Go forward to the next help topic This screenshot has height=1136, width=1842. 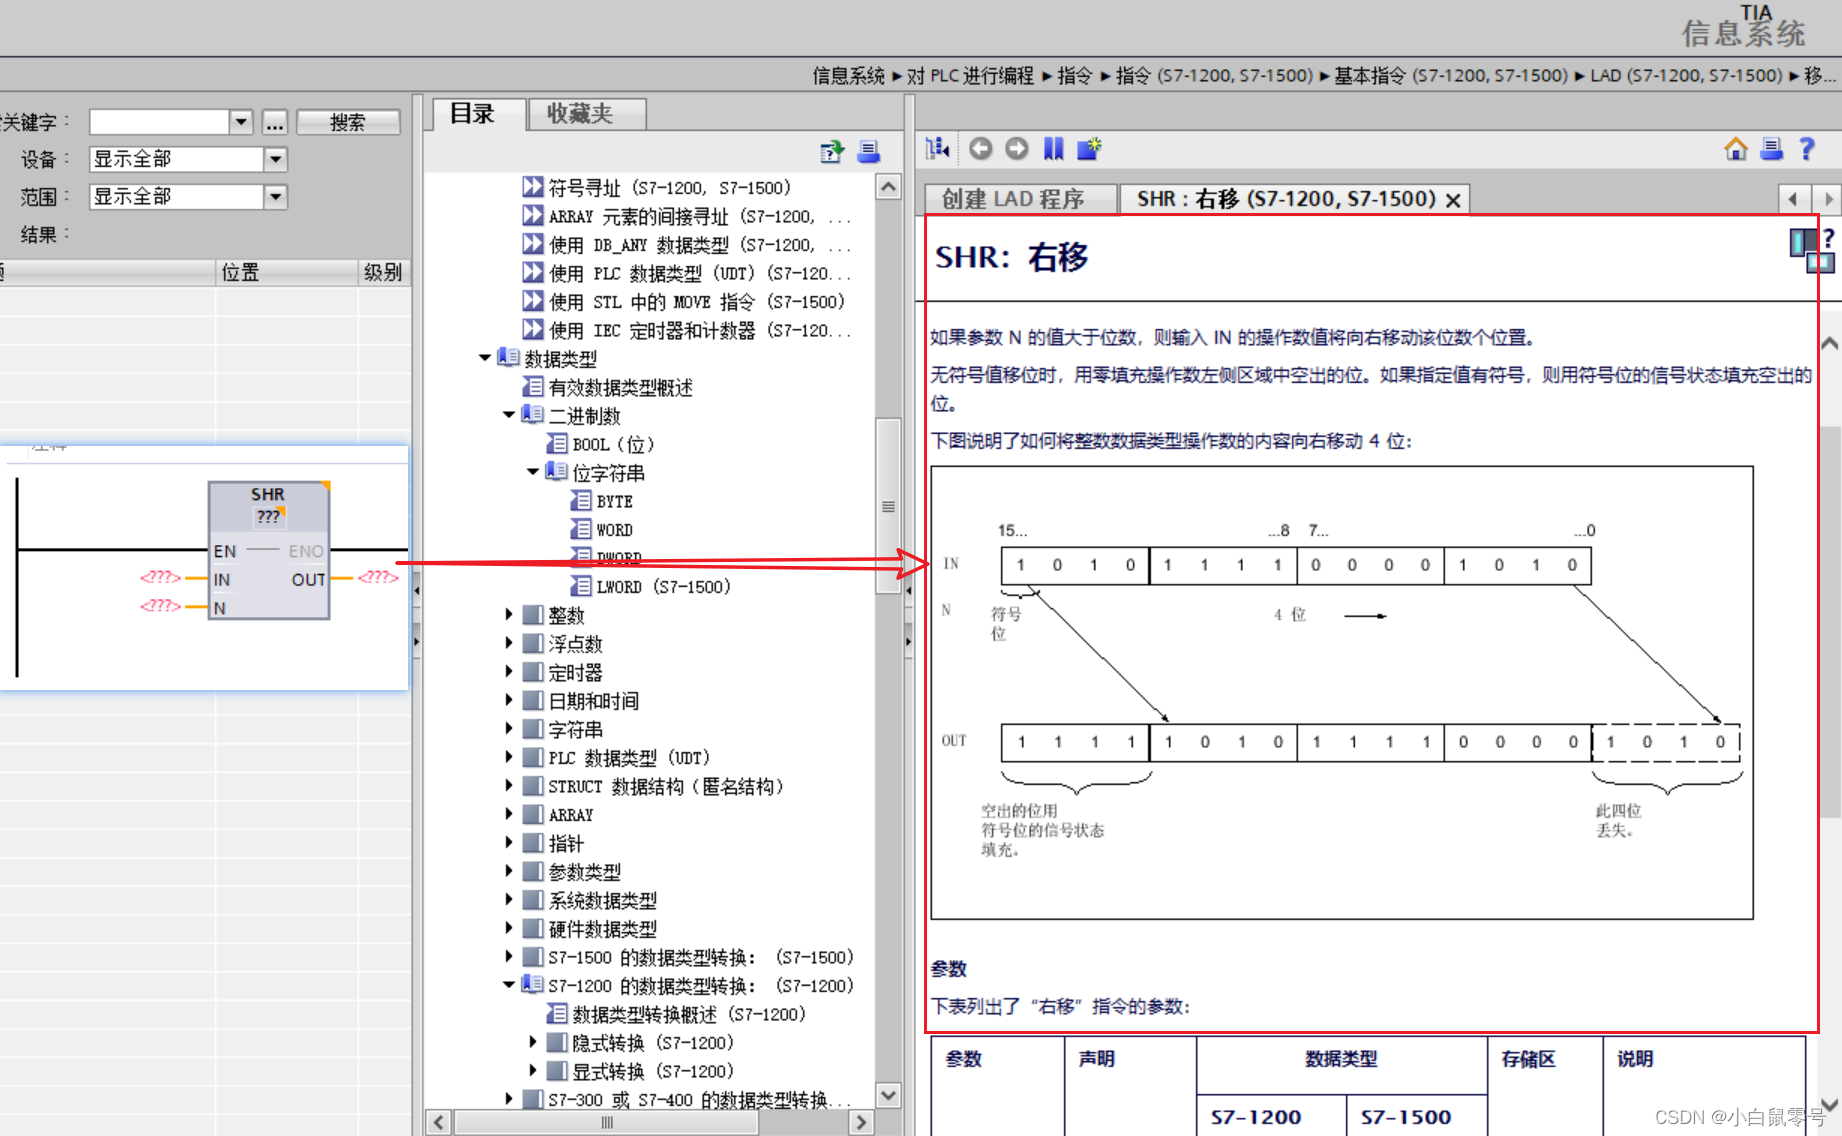[1017, 148]
